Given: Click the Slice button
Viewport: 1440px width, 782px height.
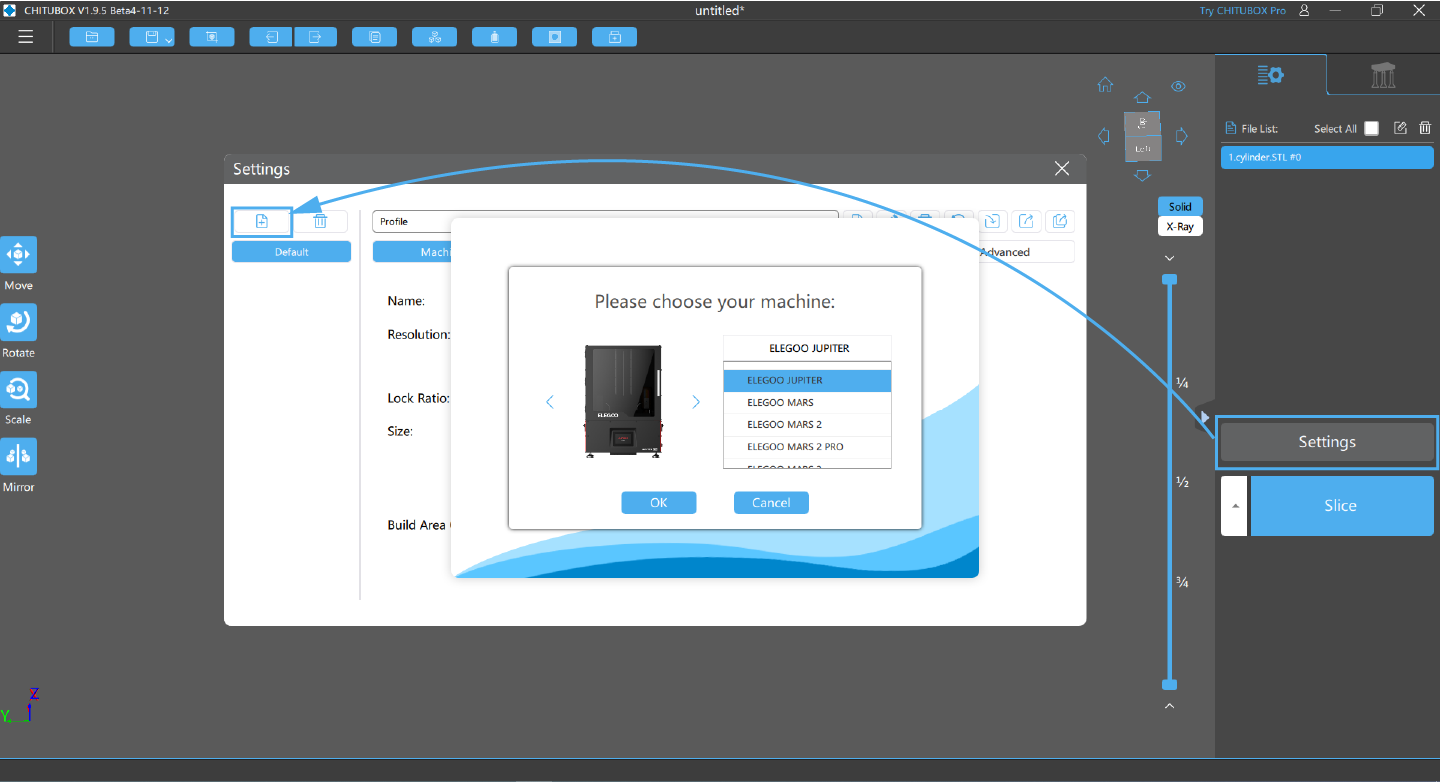Looking at the screenshot, I should (1341, 506).
